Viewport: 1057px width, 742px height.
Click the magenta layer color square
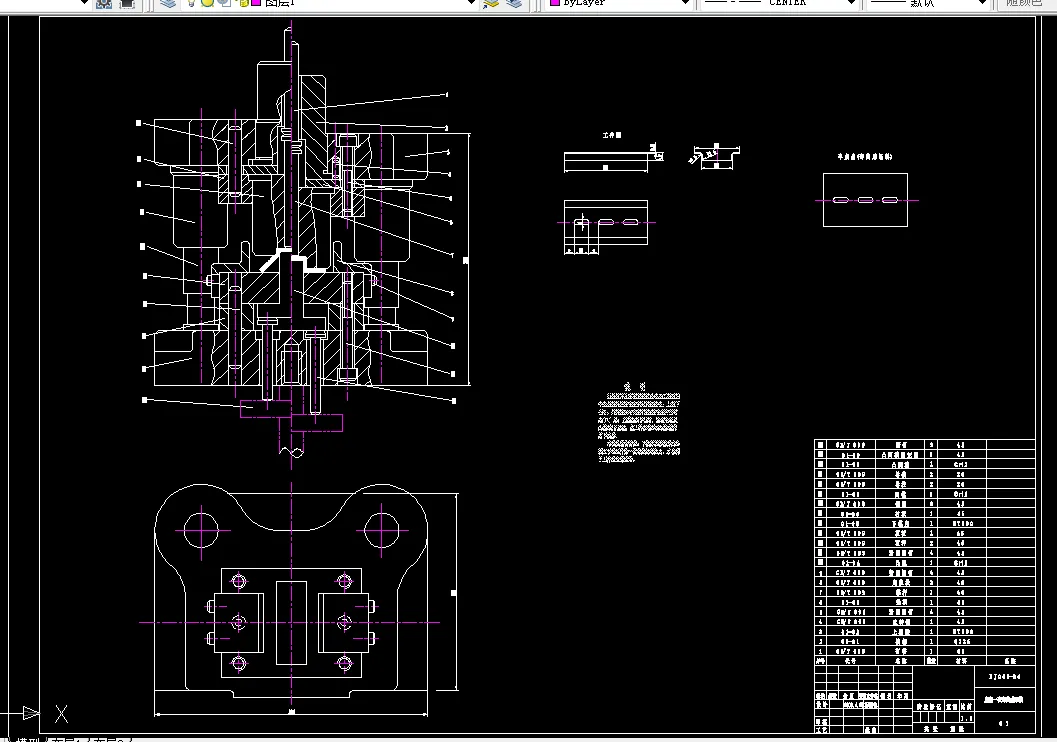pos(256,3)
